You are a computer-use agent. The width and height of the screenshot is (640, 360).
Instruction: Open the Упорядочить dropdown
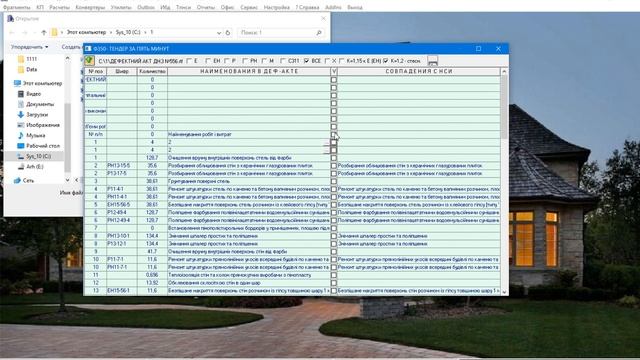click(29, 47)
